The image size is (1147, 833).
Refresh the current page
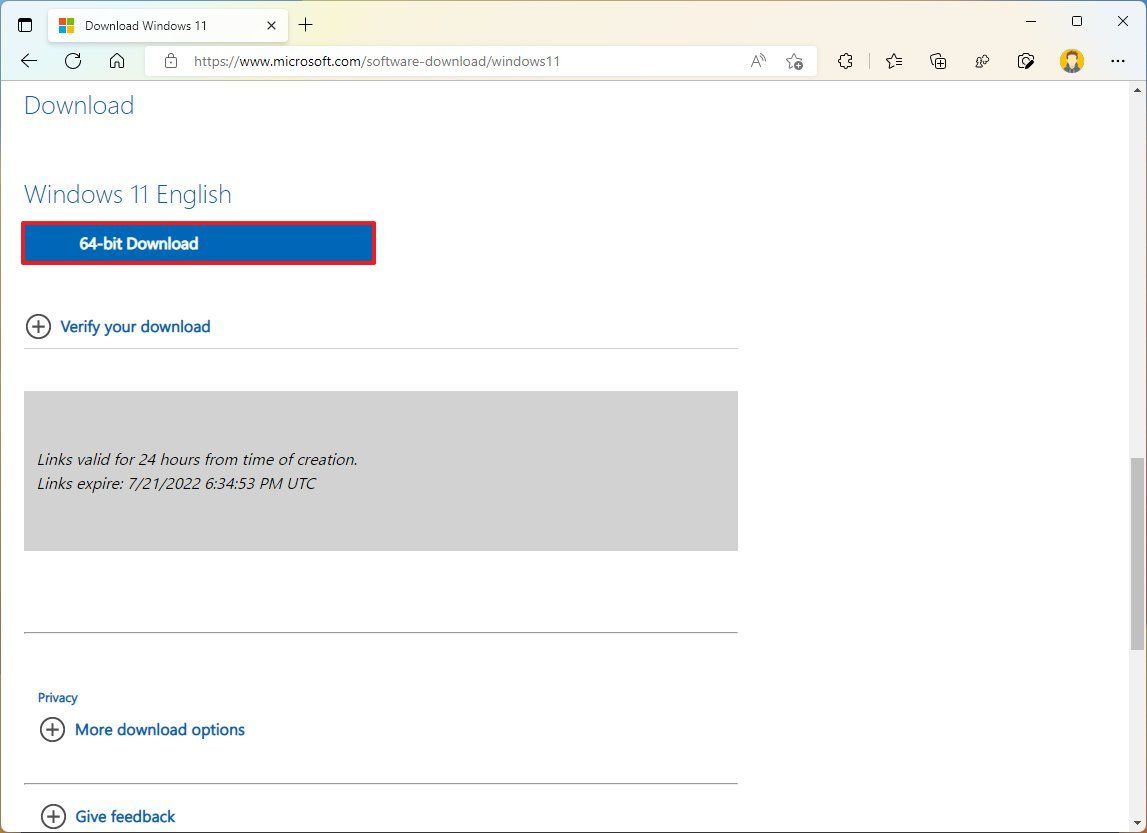click(72, 61)
